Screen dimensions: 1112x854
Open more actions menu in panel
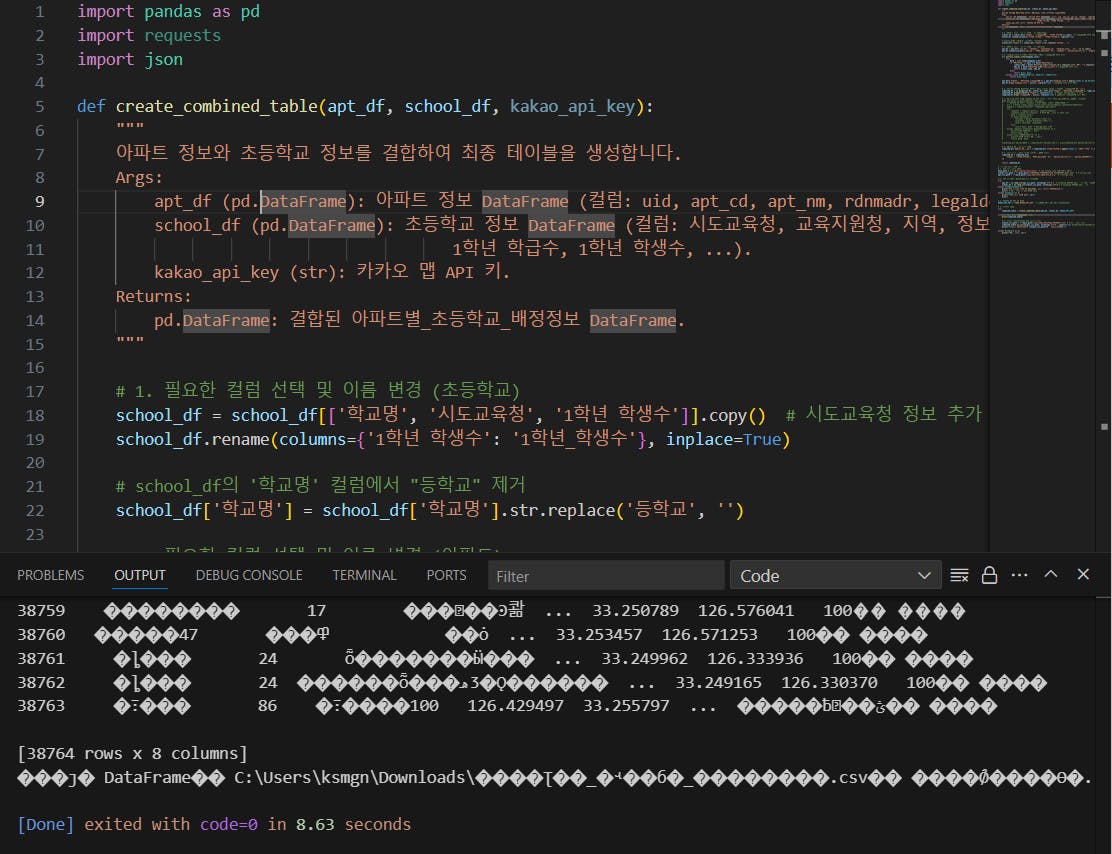tap(1020, 575)
